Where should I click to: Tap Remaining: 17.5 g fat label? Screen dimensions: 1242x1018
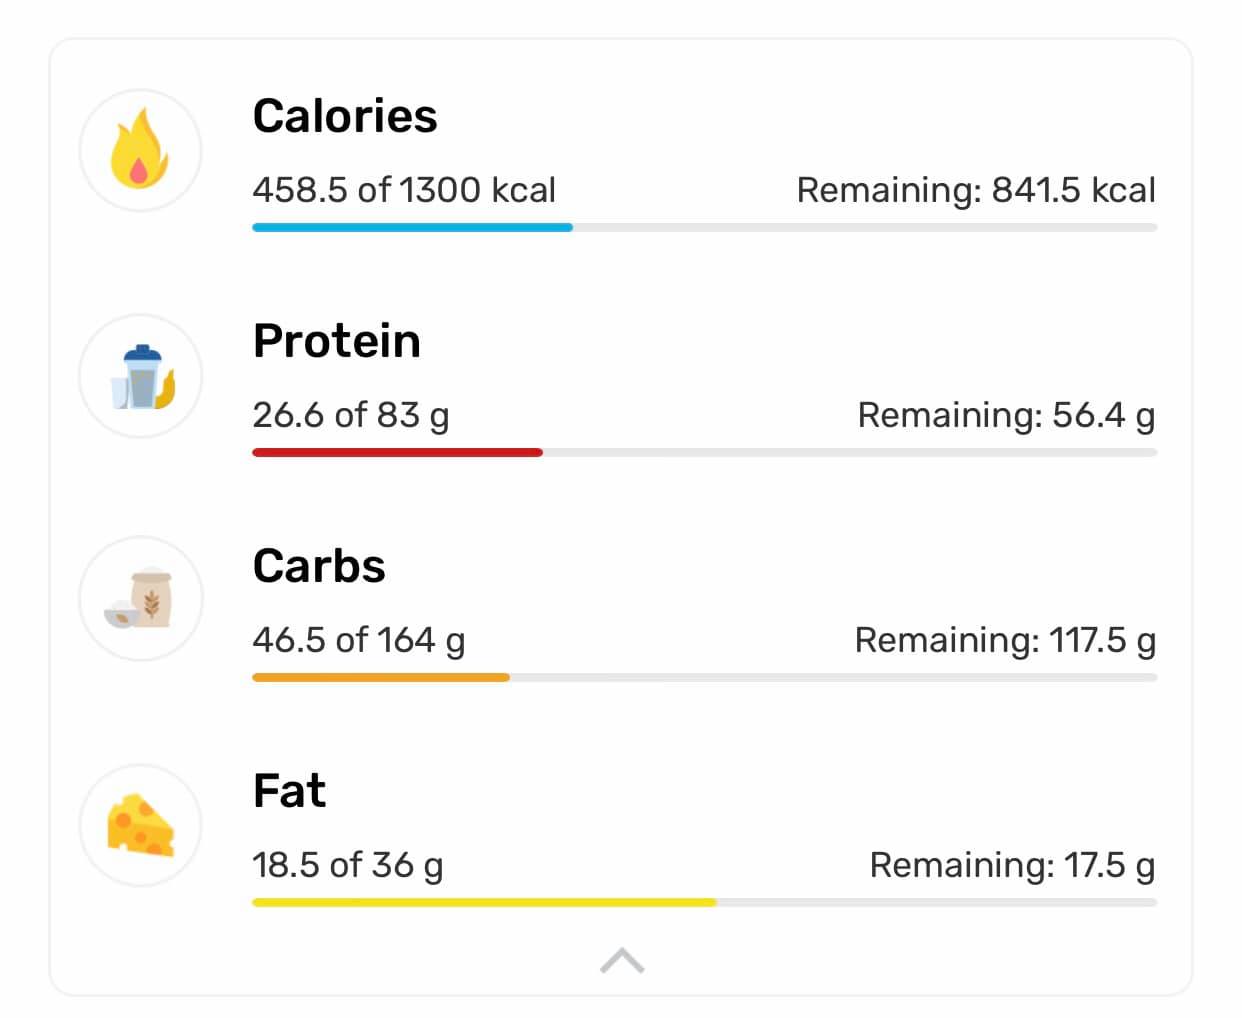pos(1012,865)
